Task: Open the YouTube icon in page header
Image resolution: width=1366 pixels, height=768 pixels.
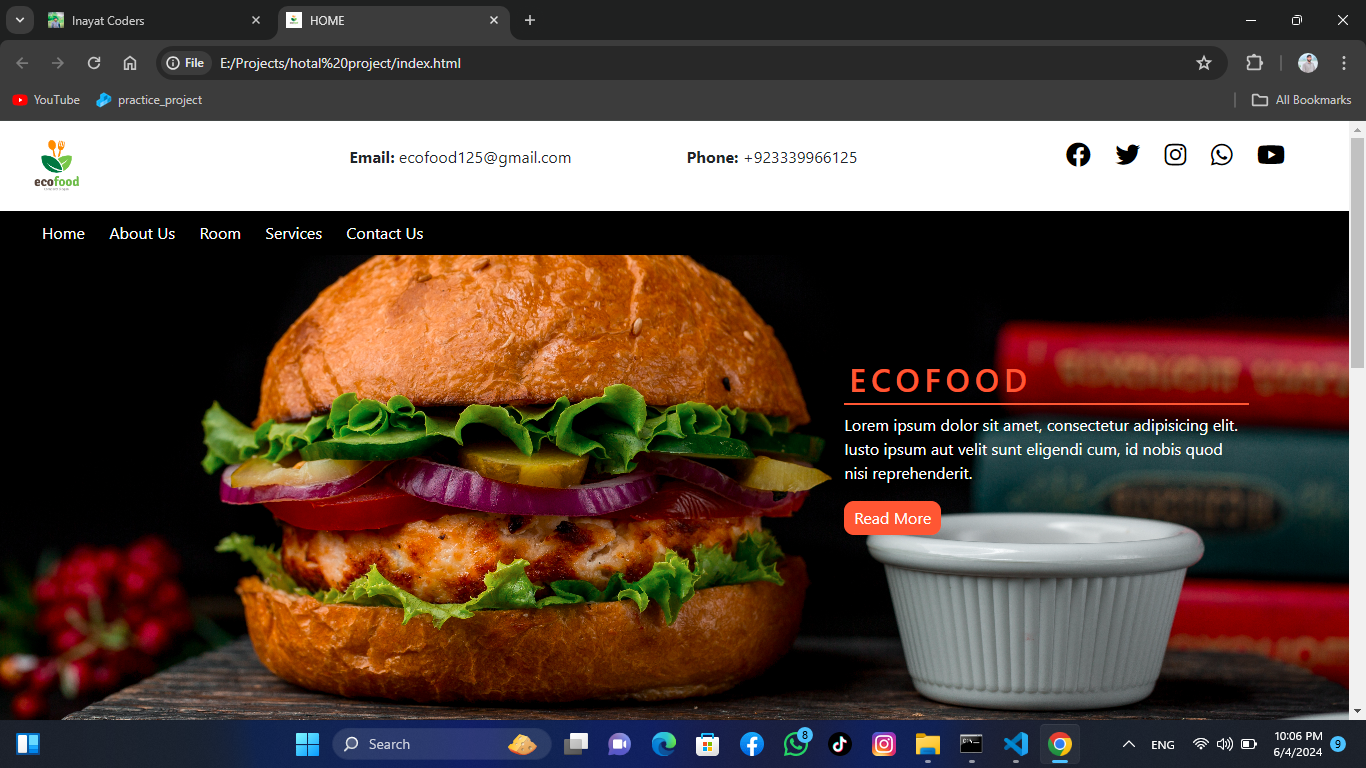Action: [x=1270, y=155]
